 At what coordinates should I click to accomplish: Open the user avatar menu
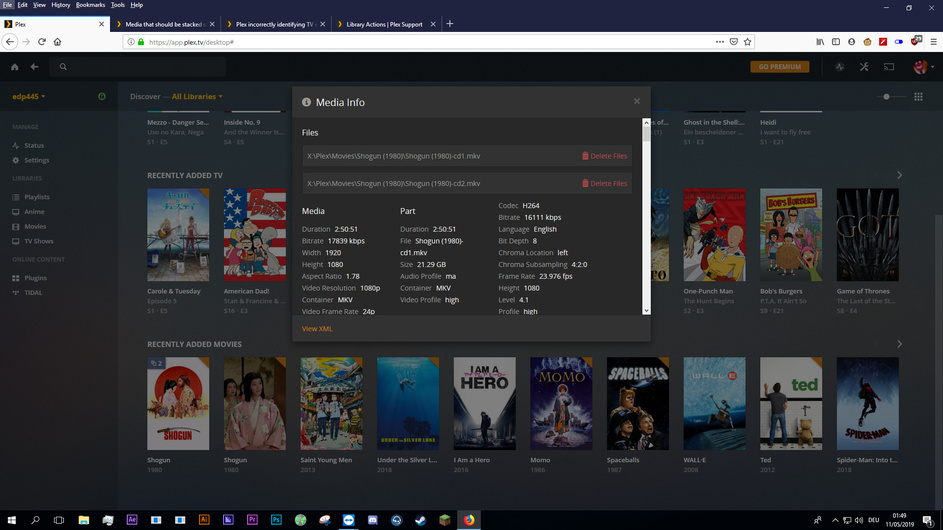923,67
